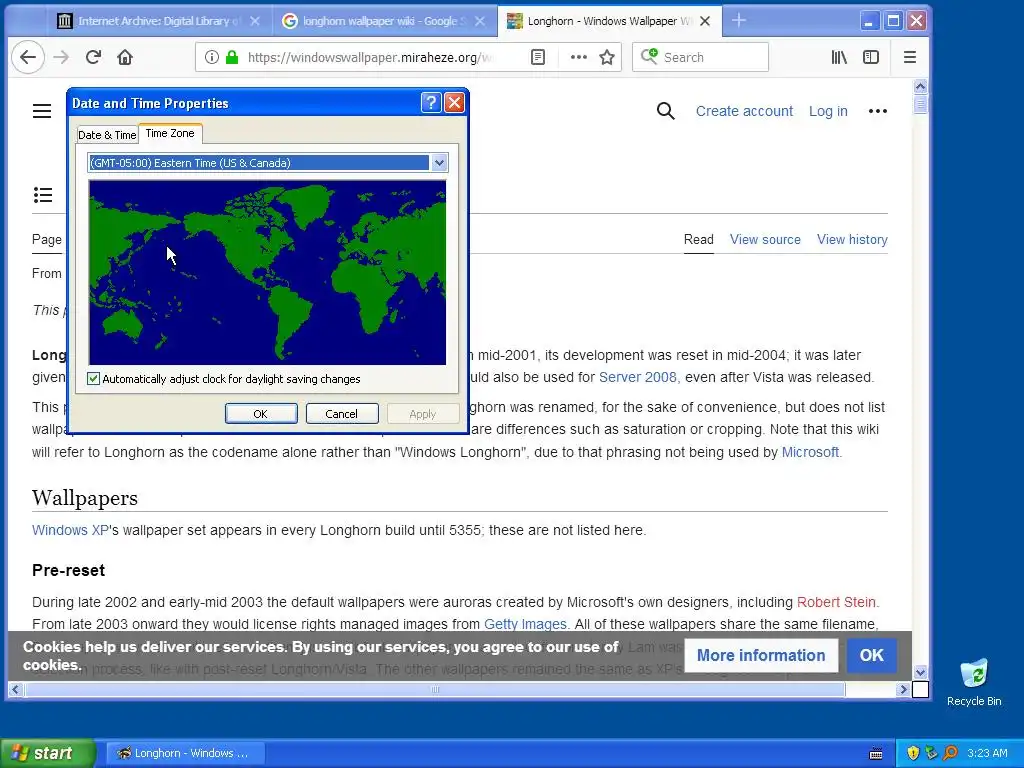Open Firefox hamburger menu
Viewport: 1024px width, 768px height.
coord(910,57)
